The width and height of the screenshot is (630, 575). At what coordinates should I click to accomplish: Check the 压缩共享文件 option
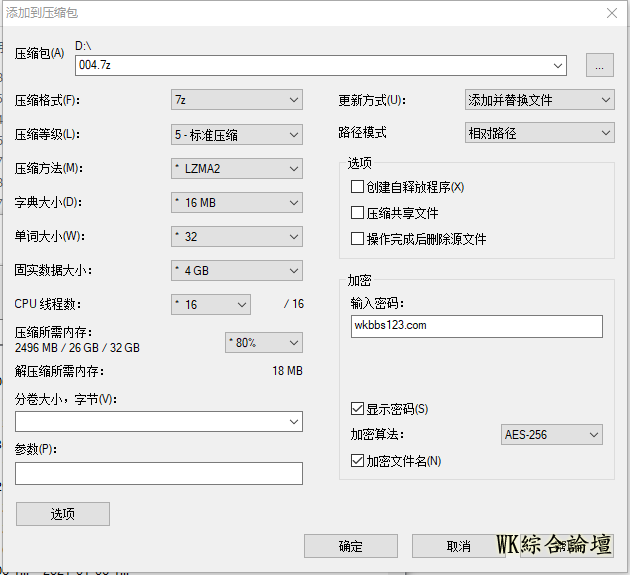357,213
